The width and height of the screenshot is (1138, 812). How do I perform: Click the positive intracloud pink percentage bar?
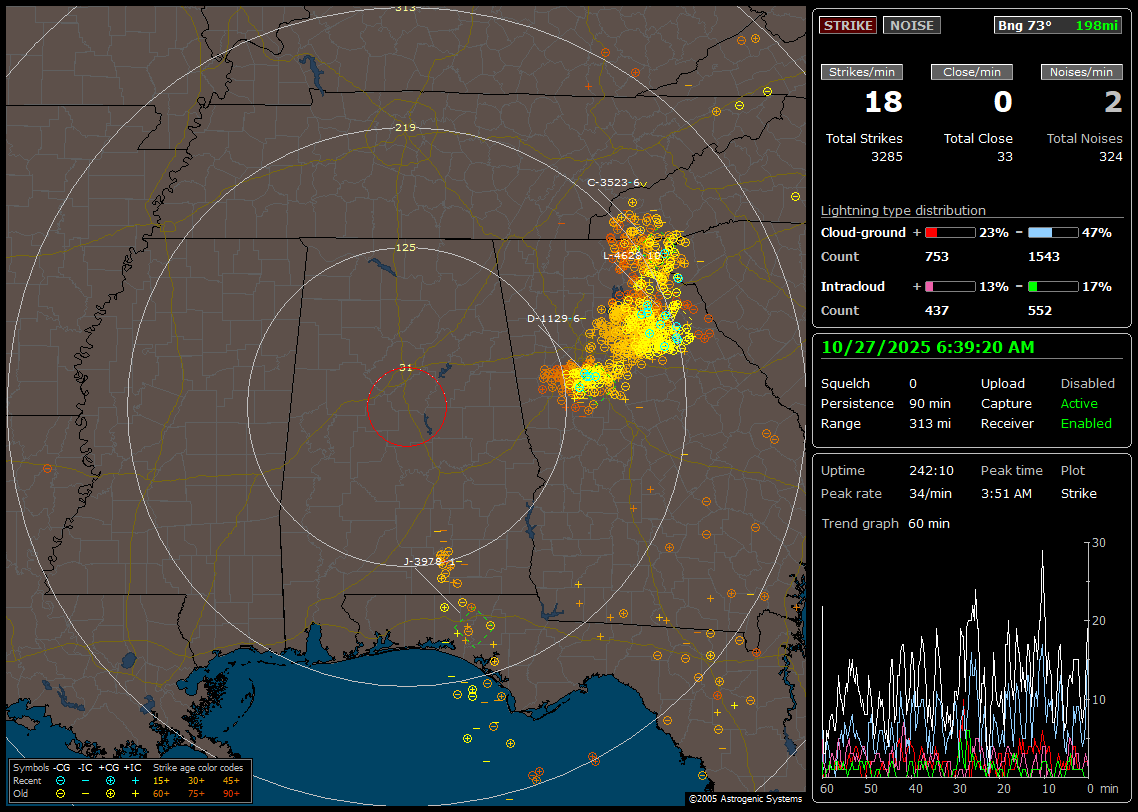pos(949,286)
